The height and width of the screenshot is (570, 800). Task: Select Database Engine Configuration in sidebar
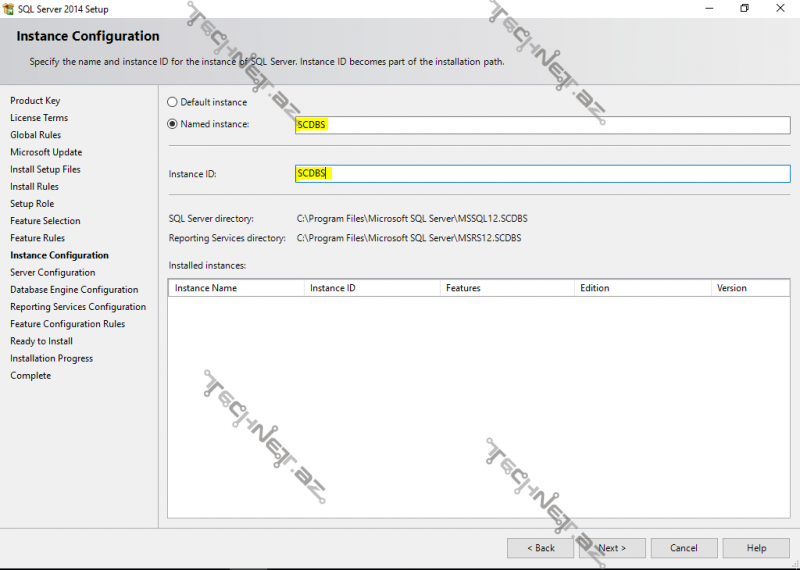(x=74, y=290)
